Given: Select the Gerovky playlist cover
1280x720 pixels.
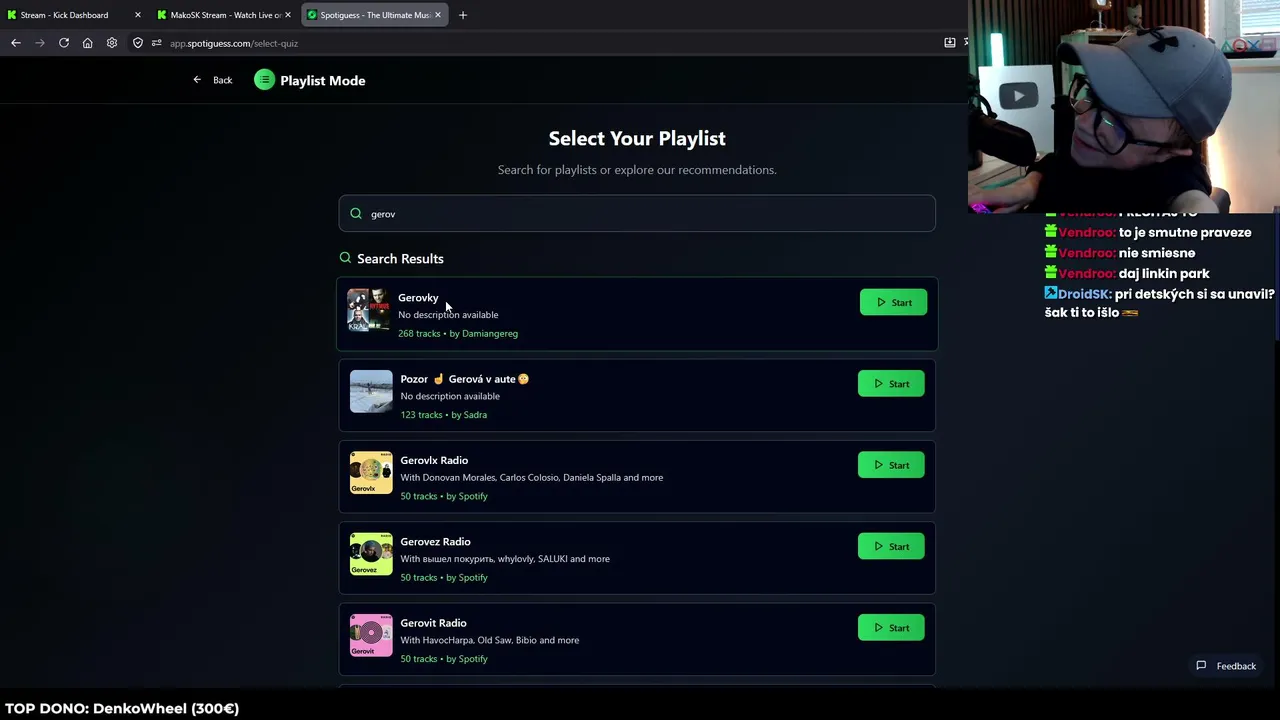Looking at the screenshot, I should pyautogui.click(x=369, y=310).
